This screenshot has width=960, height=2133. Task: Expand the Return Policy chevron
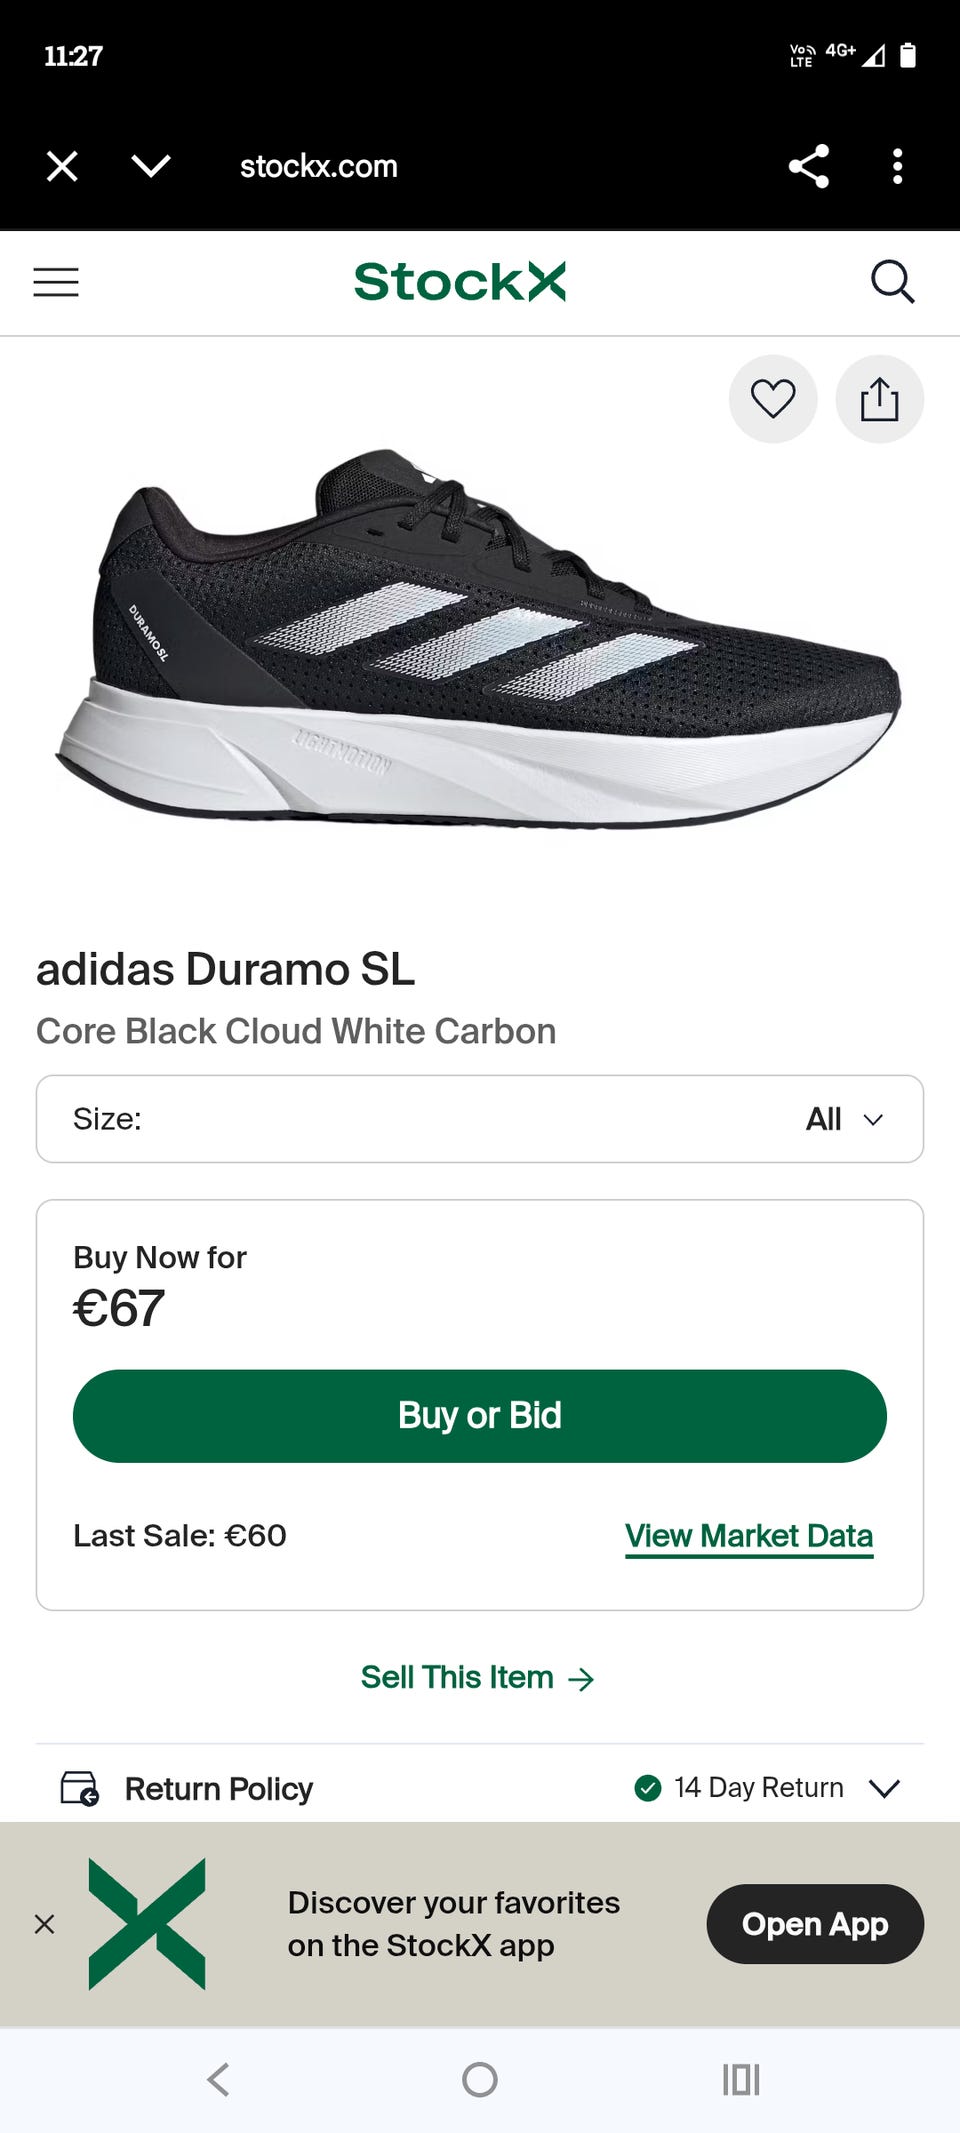click(884, 1788)
